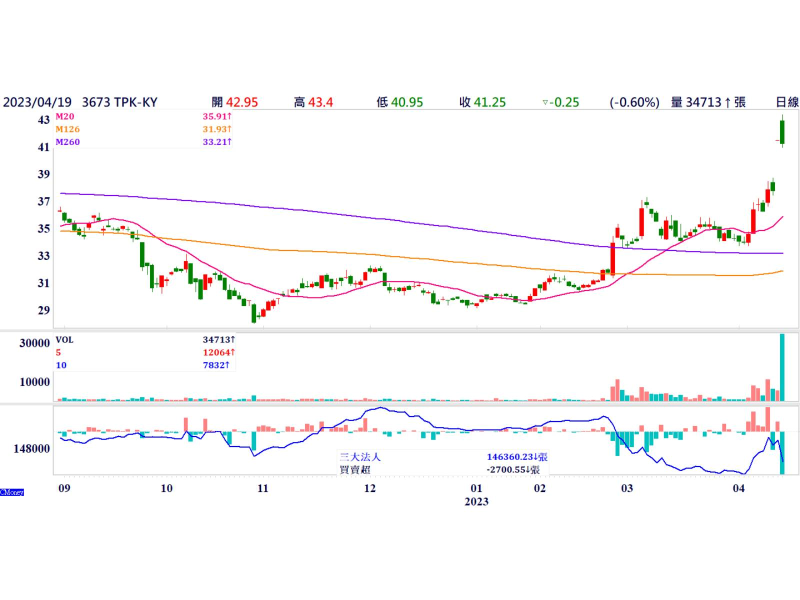Click the CMoney logo in bottom-left corner
Viewport: 800px width, 600px height.
pos(11,491)
